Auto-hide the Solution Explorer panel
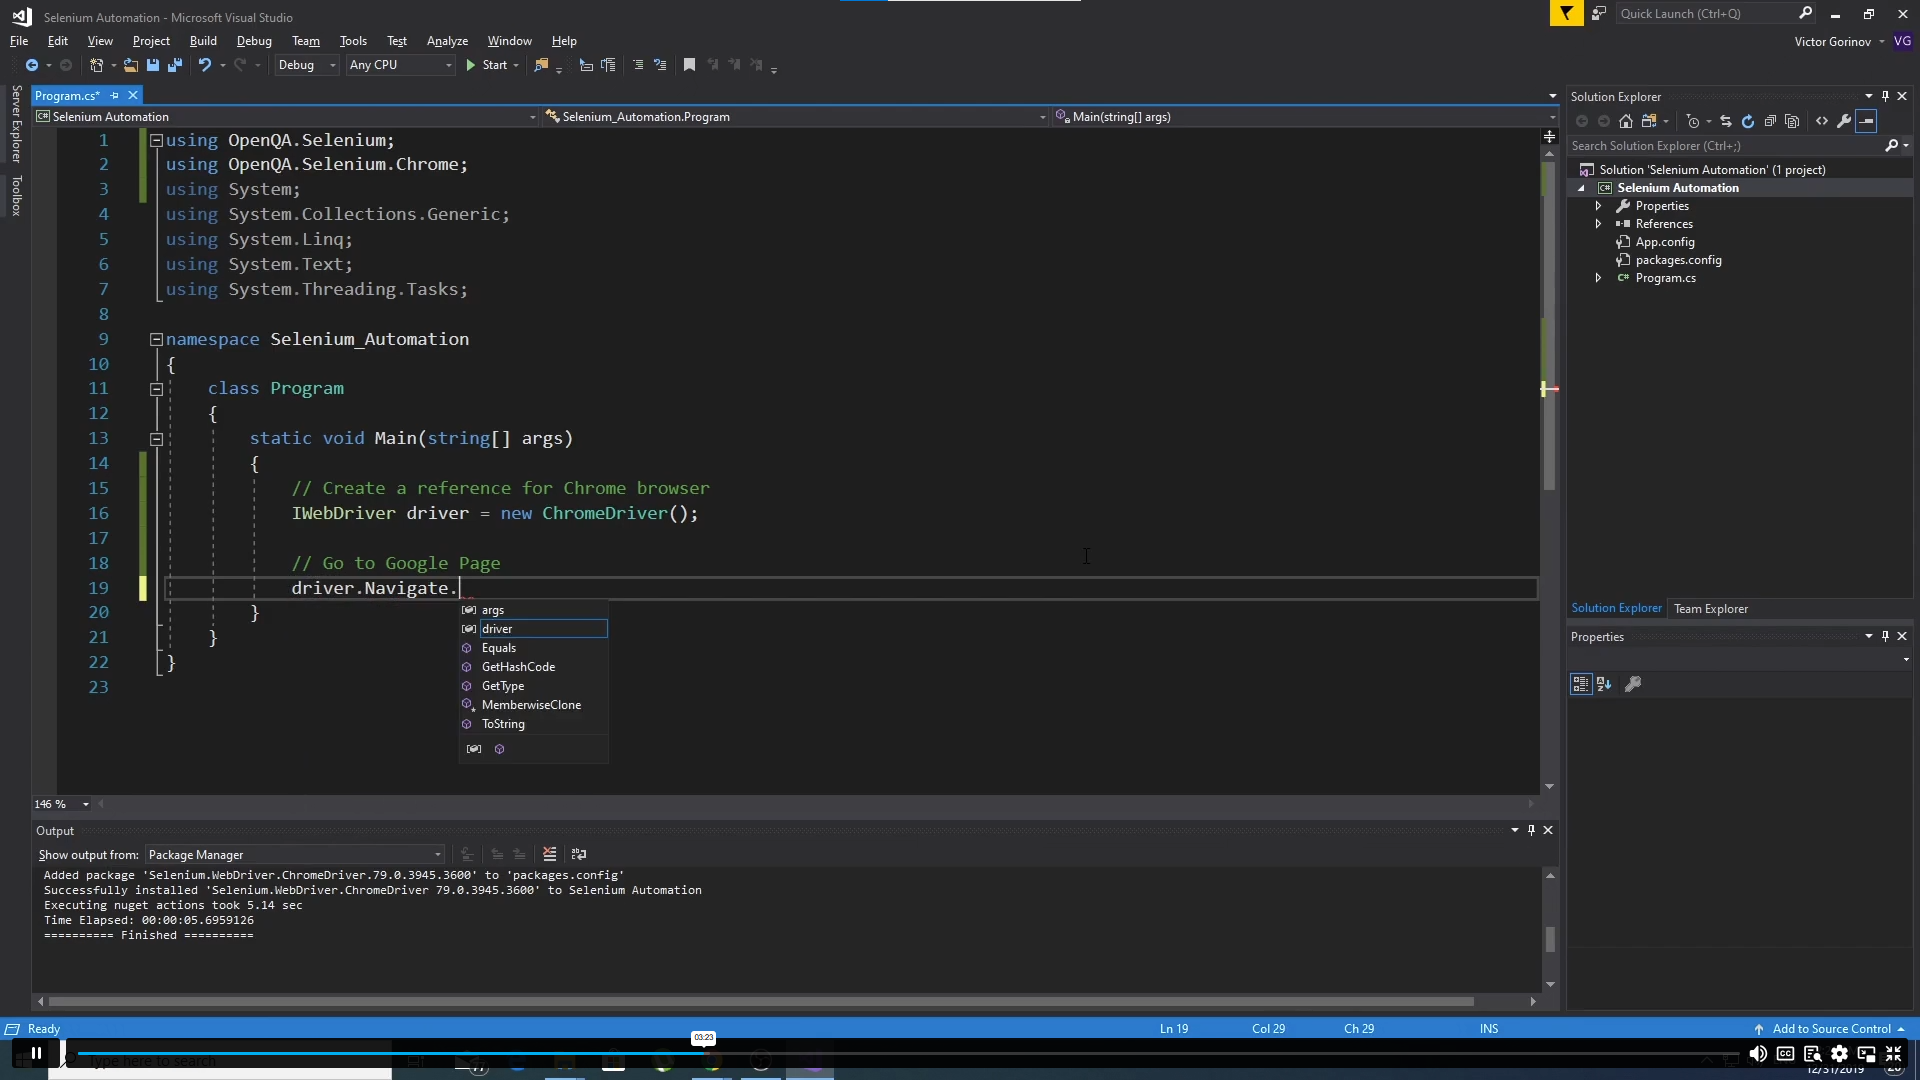The height and width of the screenshot is (1080, 1920). [1884, 95]
